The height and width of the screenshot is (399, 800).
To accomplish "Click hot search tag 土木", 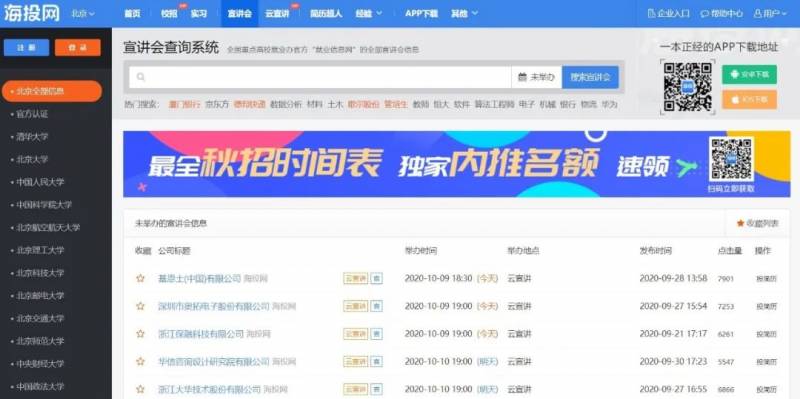I will [x=335, y=104].
